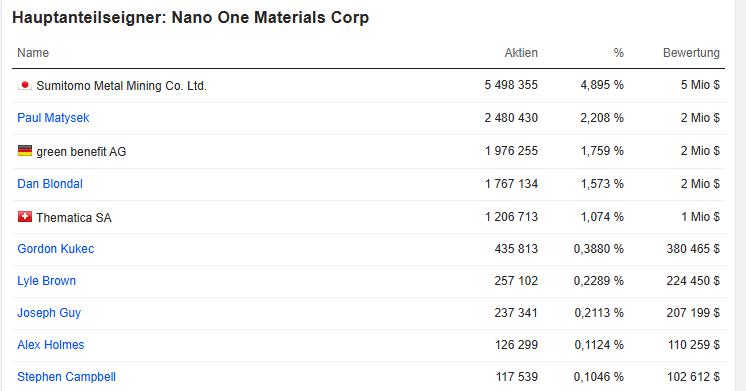Open Lyle Brown's profile

point(47,281)
